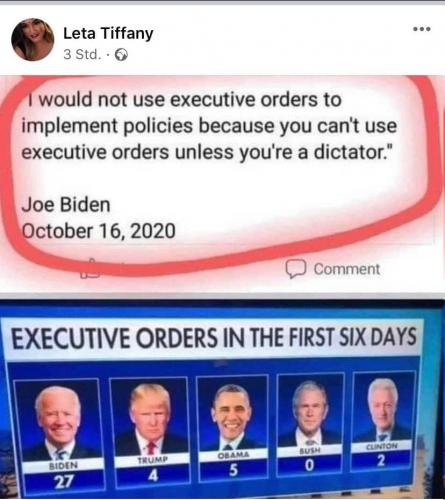Click the Leta Tiffany name link
This screenshot has height=500, width=445.
[x=108, y=33]
